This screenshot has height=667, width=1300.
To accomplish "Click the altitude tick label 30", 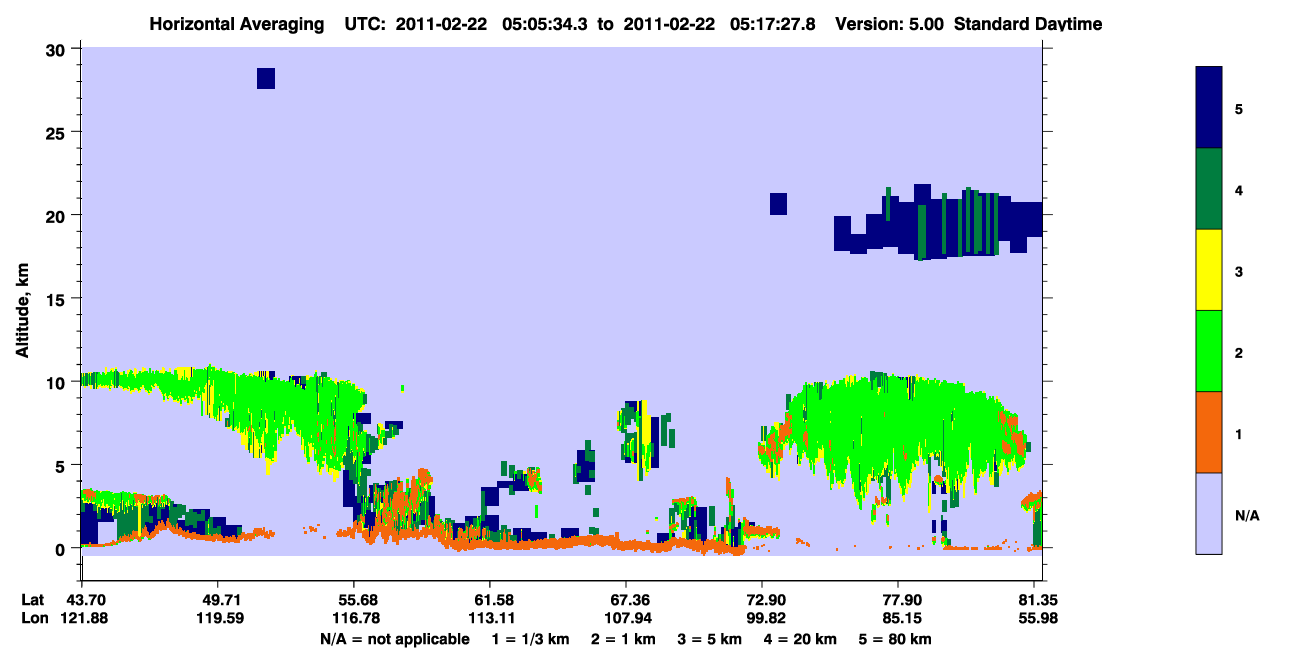I will point(58,49).
